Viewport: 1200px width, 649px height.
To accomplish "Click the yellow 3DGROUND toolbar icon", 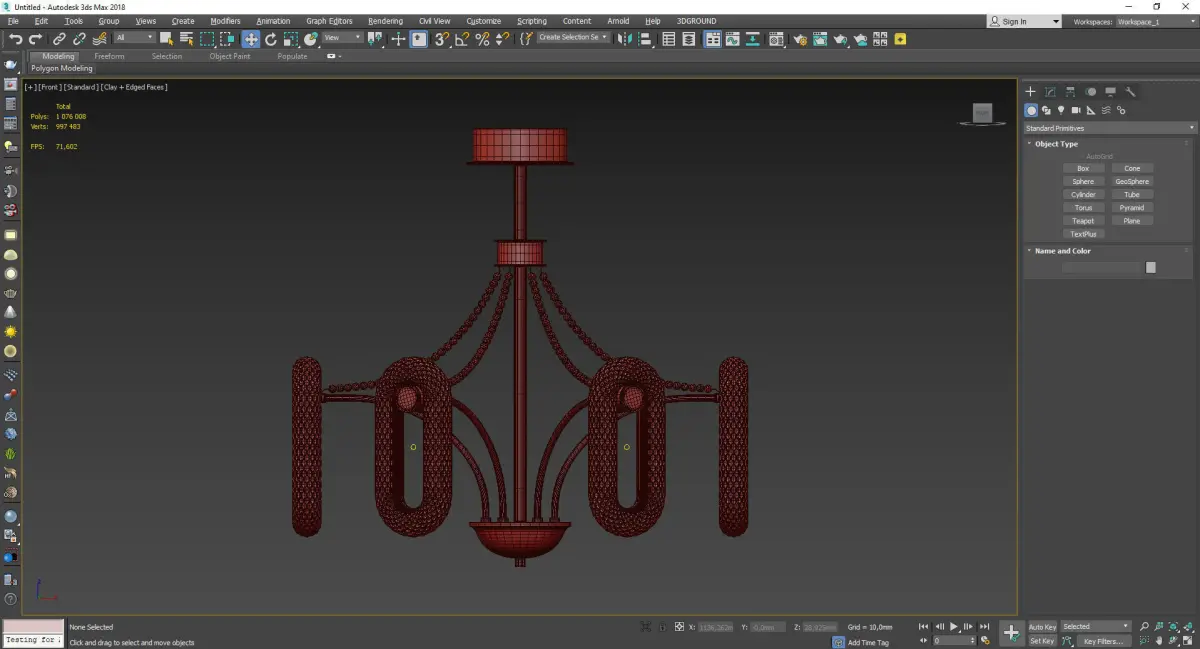I will 900,39.
